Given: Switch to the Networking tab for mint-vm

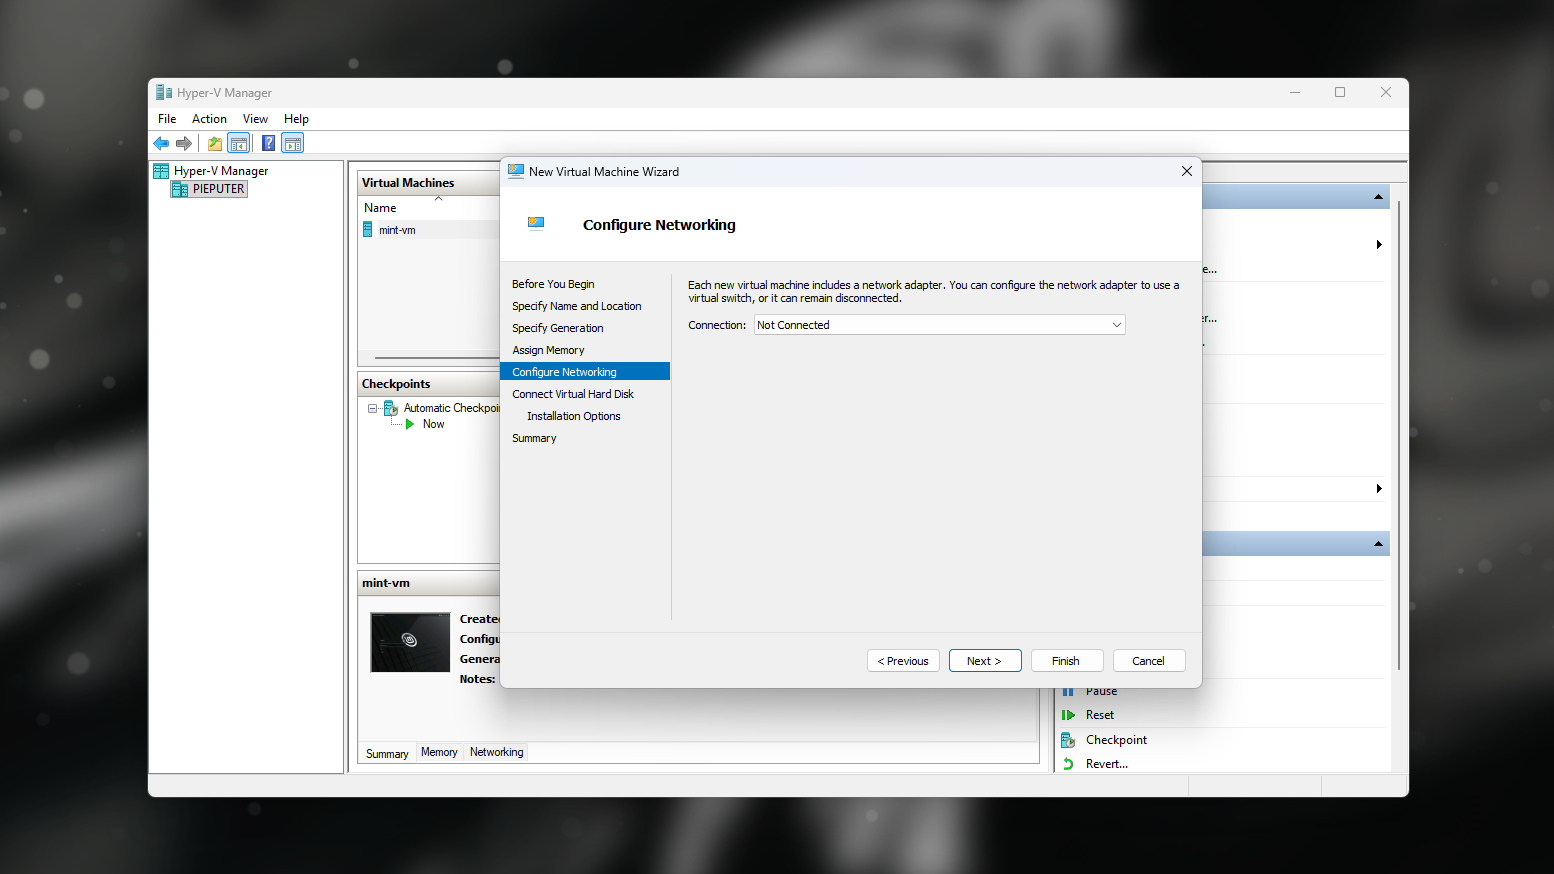Looking at the screenshot, I should 496,752.
